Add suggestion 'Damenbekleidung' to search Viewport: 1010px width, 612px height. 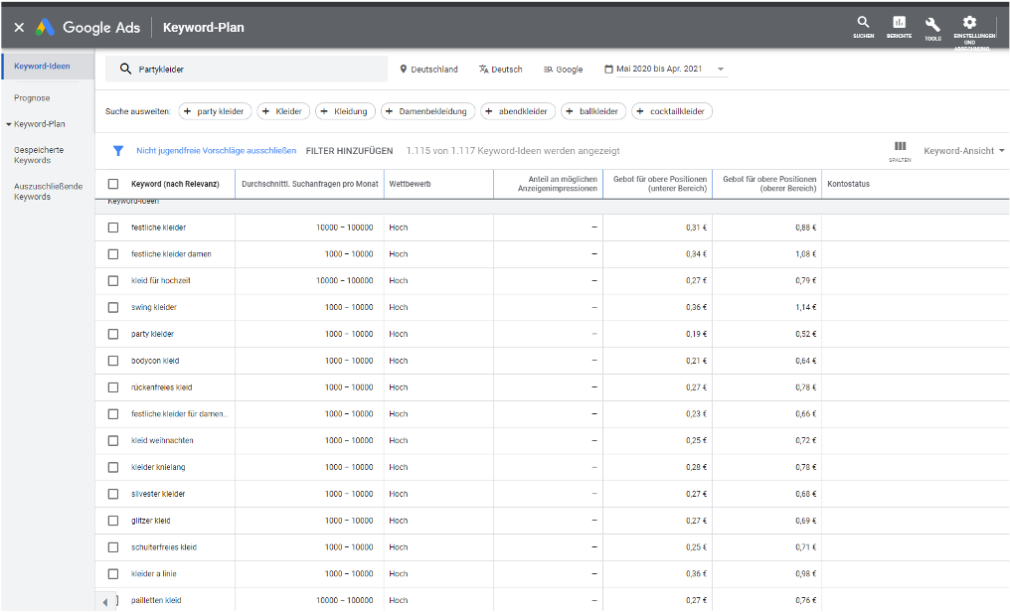tap(428, 111)
